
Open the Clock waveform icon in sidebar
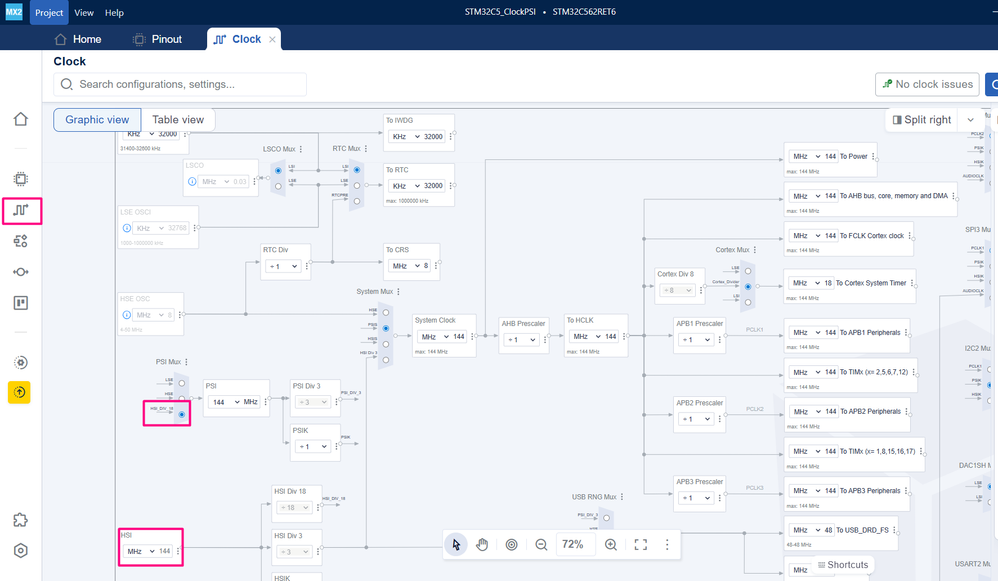pyautogui.click(x=21, y=210)
